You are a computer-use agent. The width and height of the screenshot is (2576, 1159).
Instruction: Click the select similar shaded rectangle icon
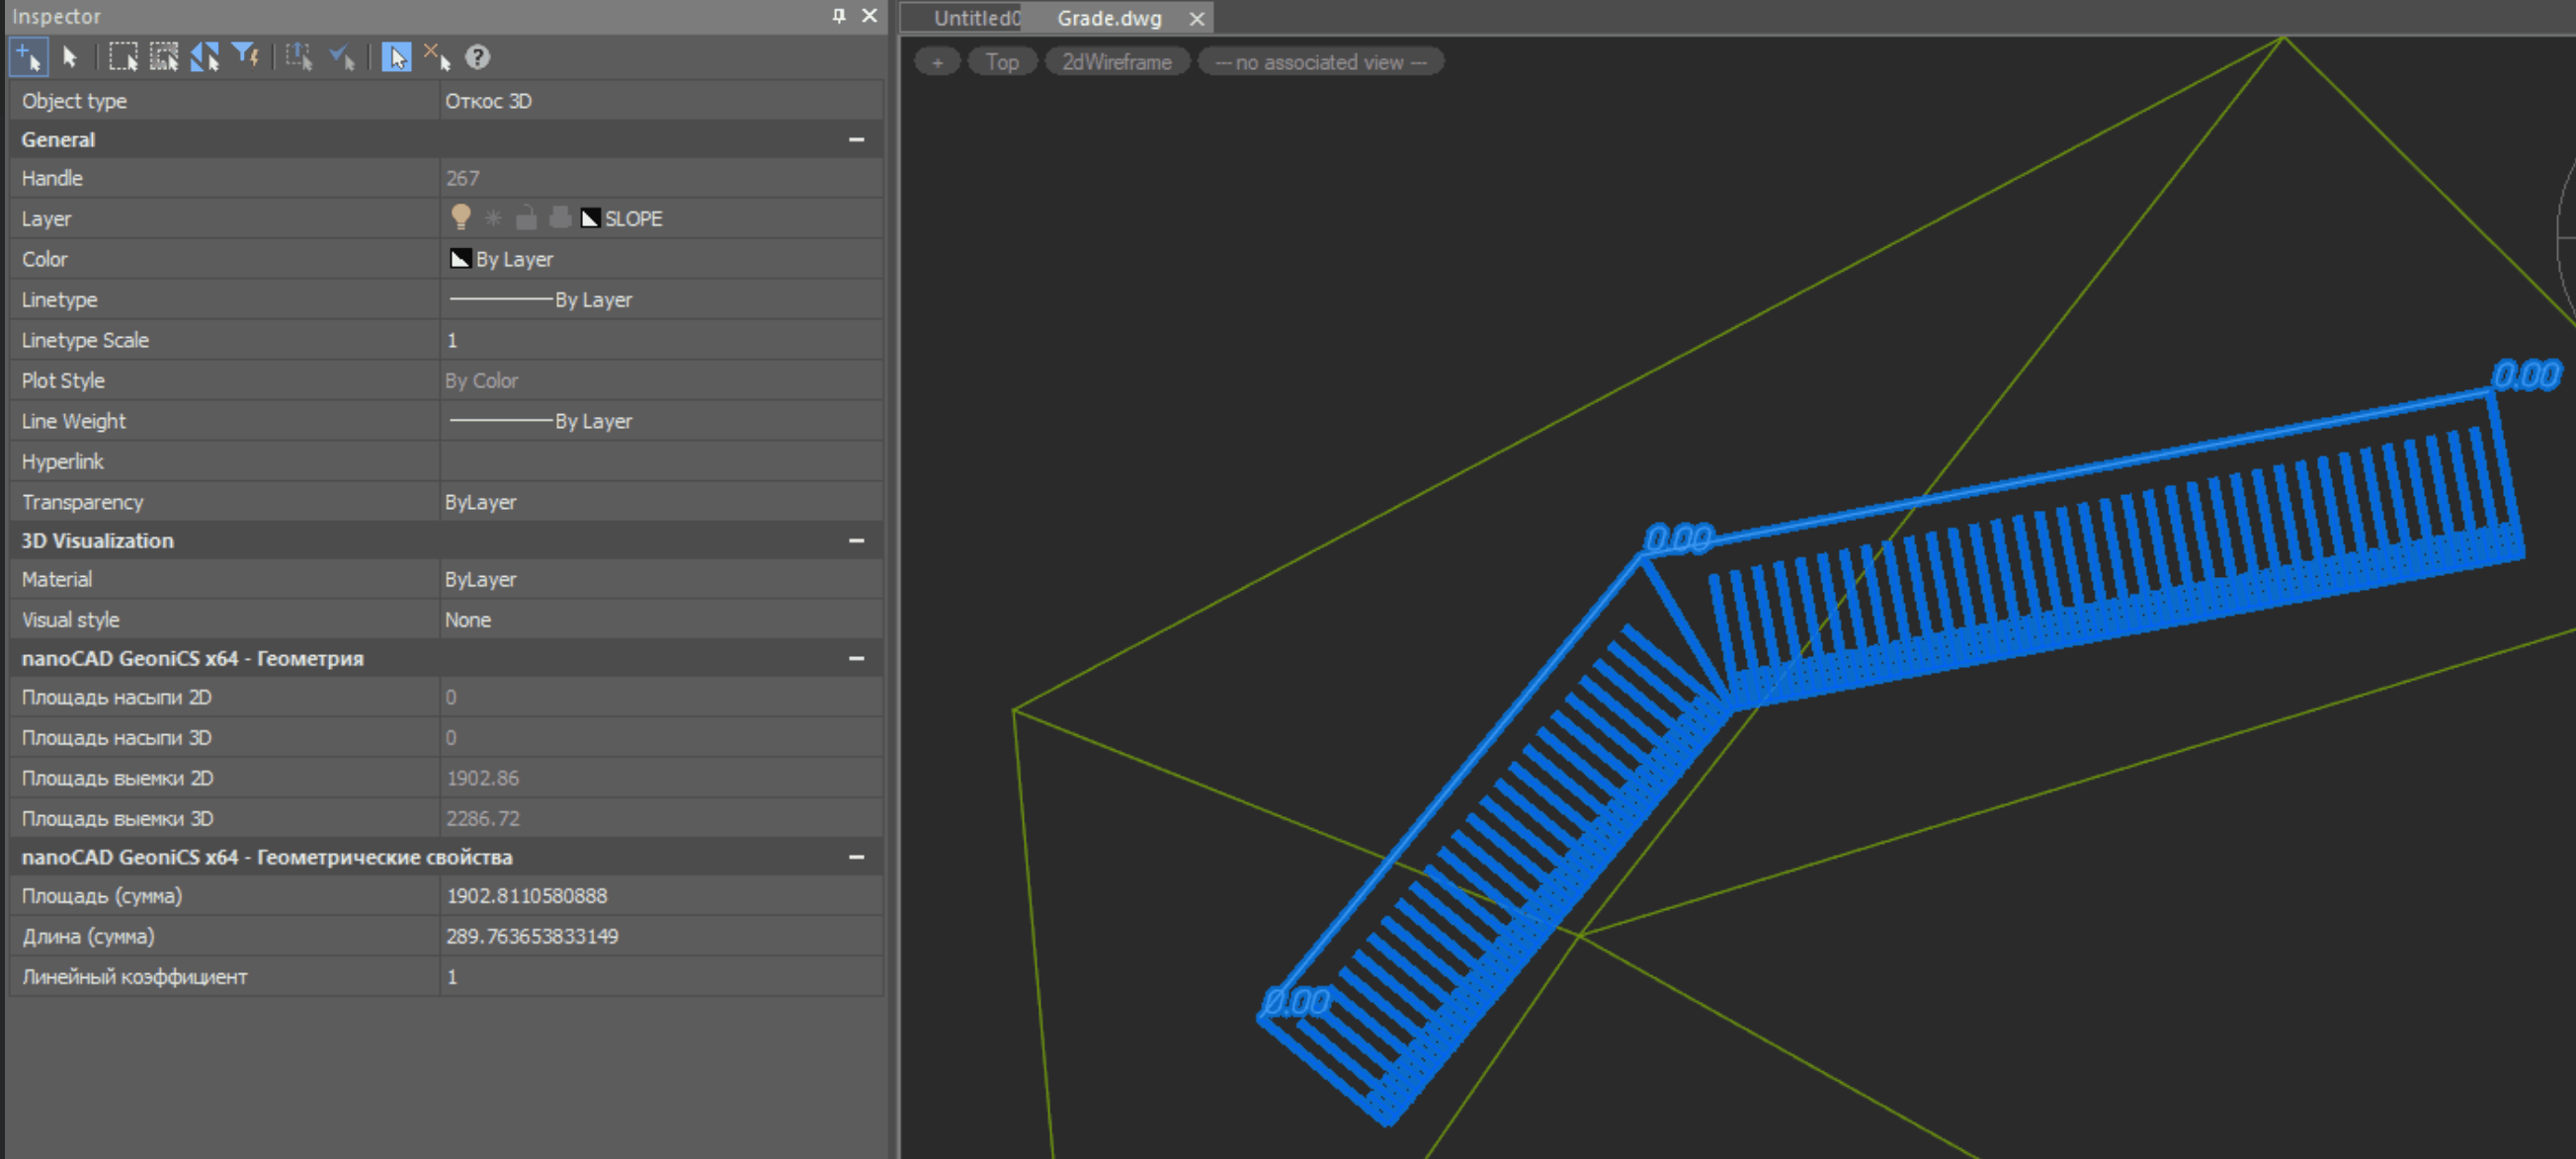point(164,57)
